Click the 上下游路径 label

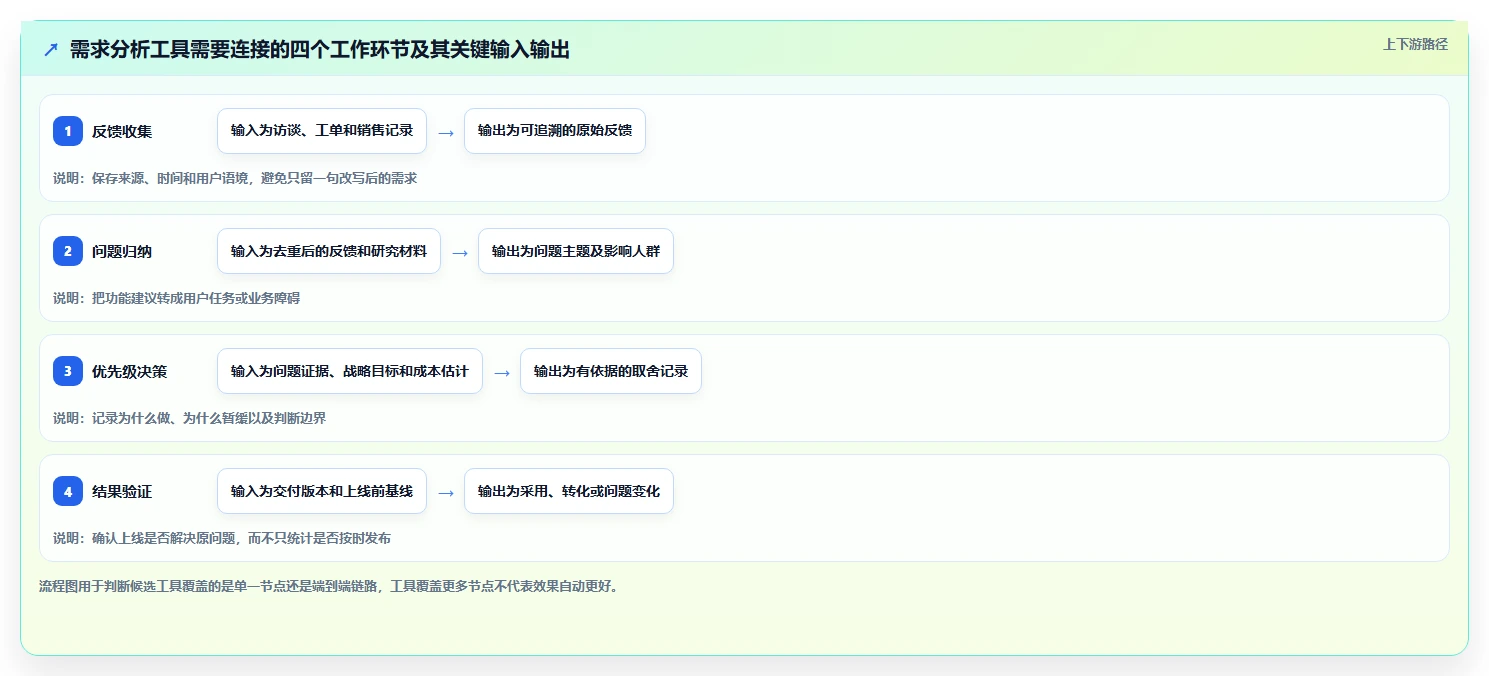click(1415, 44)
